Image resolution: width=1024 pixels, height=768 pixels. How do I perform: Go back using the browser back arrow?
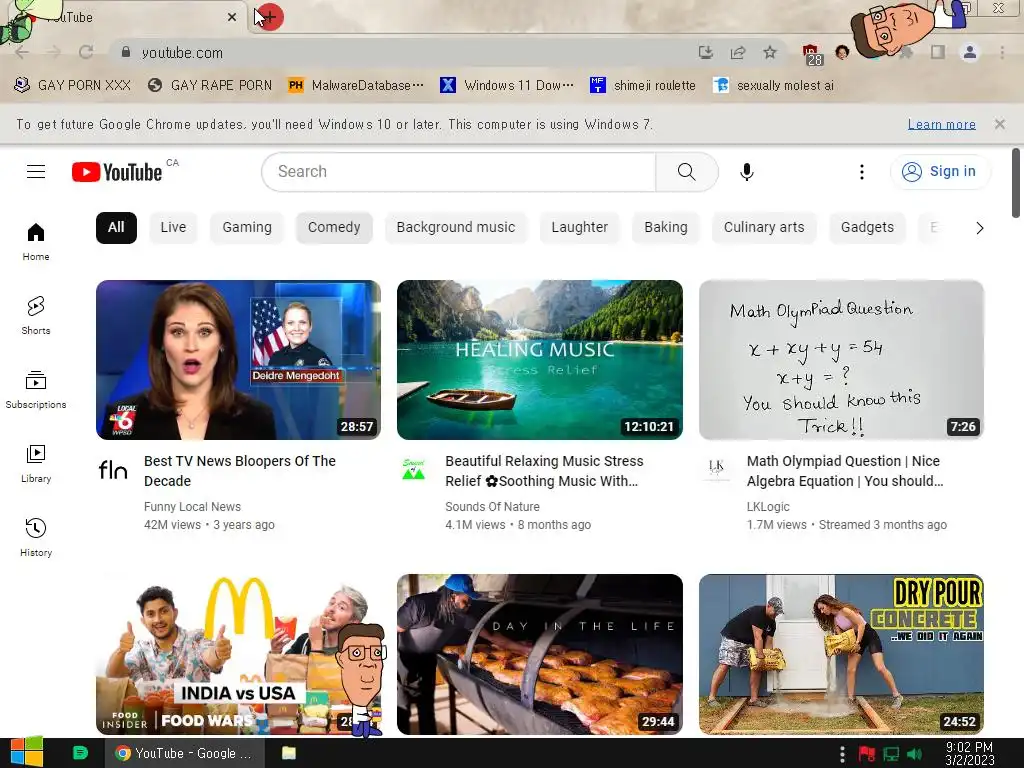click(22, 52)
